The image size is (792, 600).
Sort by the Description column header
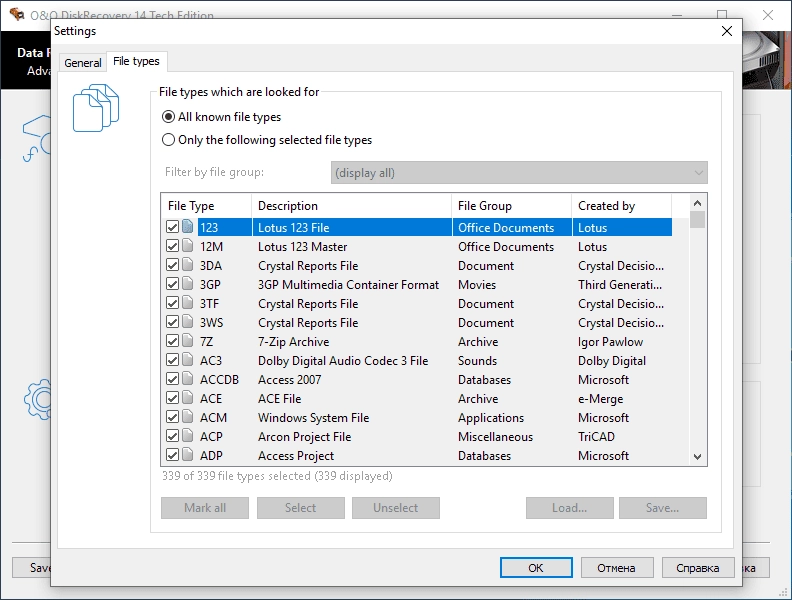point(351,206)
